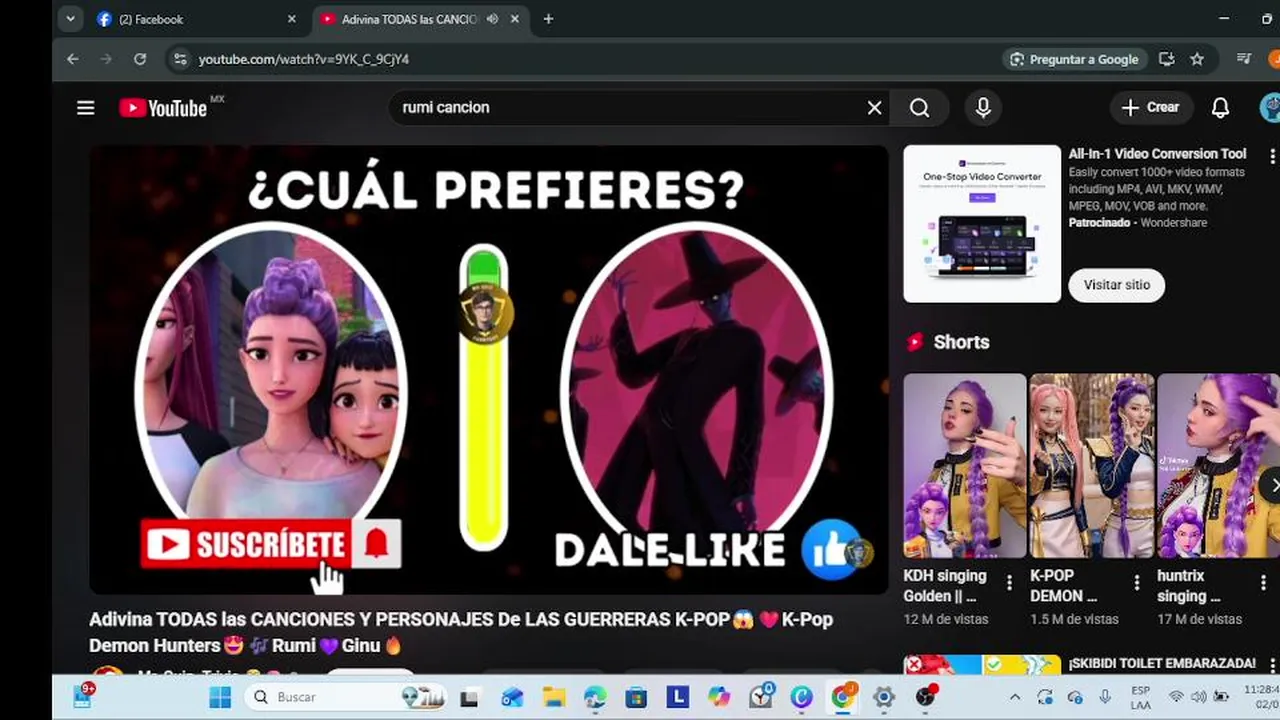Click the video player showing ¿CUÁL PREFIERES?
Viewport: 1280px width, 720px height.
pyautogui.click(x=489, y=370)
